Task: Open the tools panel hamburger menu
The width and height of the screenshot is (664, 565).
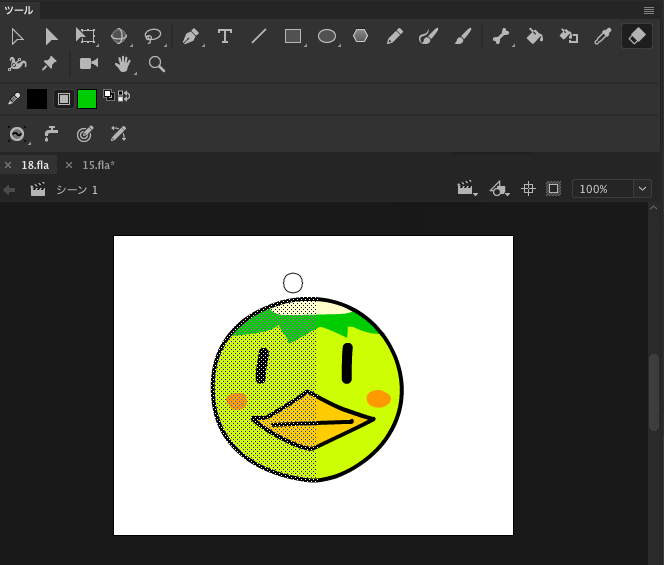Action: 649,11
